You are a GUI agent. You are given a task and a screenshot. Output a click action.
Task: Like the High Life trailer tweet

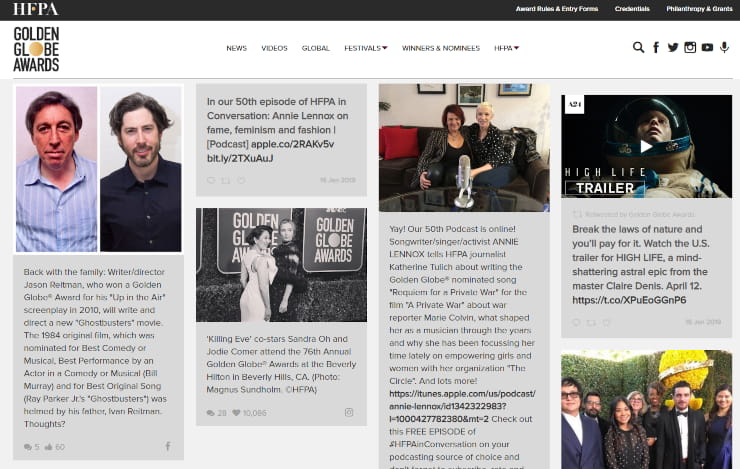pyautogui.click(x=606, y=323)
